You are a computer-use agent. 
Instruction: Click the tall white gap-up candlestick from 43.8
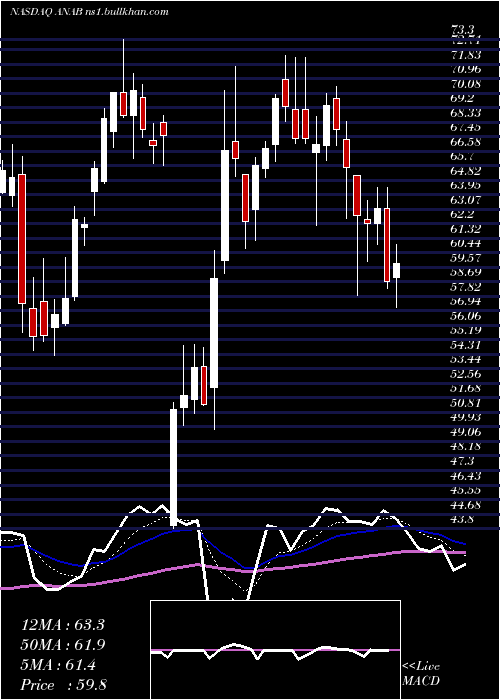click(x=173, y=467)
